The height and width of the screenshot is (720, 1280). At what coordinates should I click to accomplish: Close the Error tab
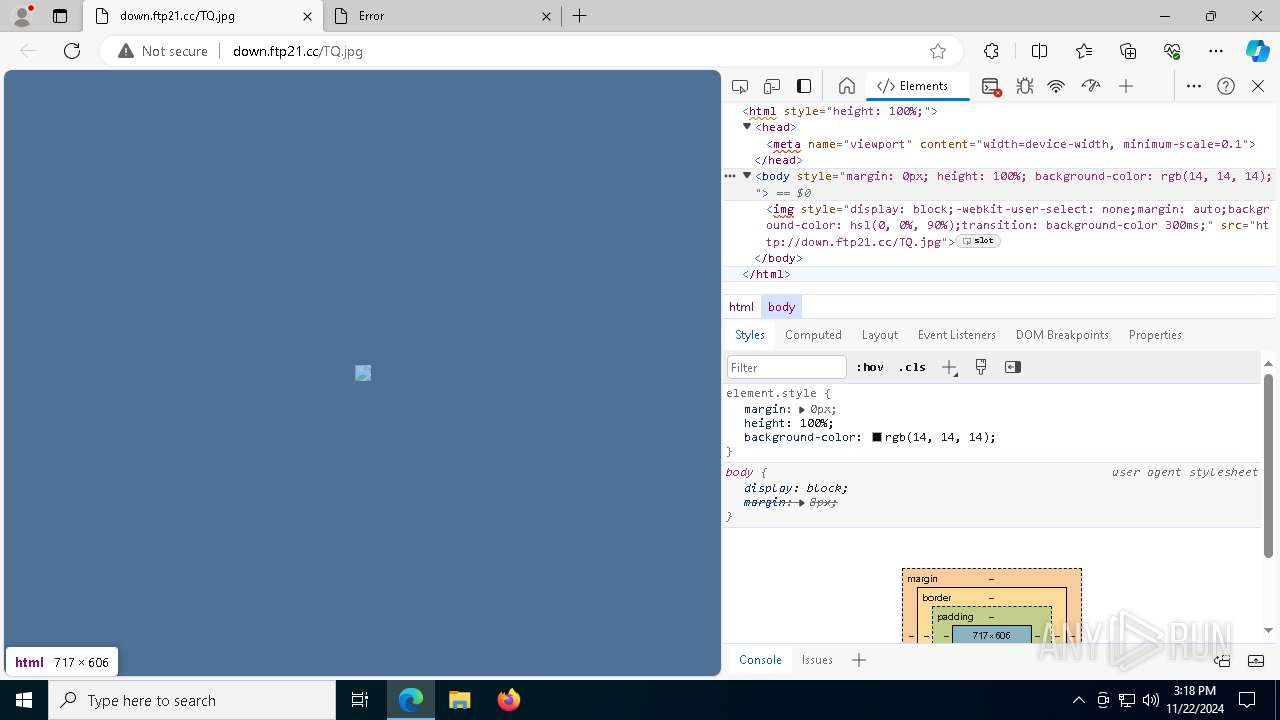point(546,16)
